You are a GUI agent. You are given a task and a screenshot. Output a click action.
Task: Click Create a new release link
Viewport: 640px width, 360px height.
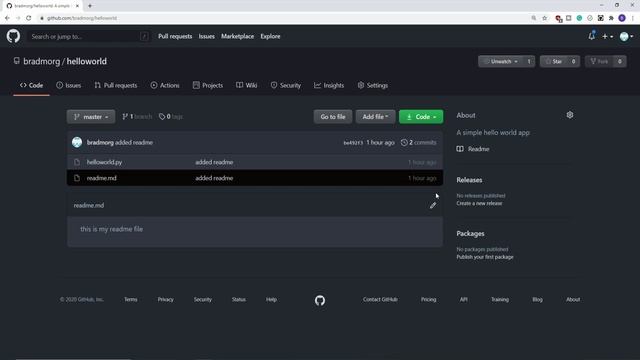tap(479, 203)
